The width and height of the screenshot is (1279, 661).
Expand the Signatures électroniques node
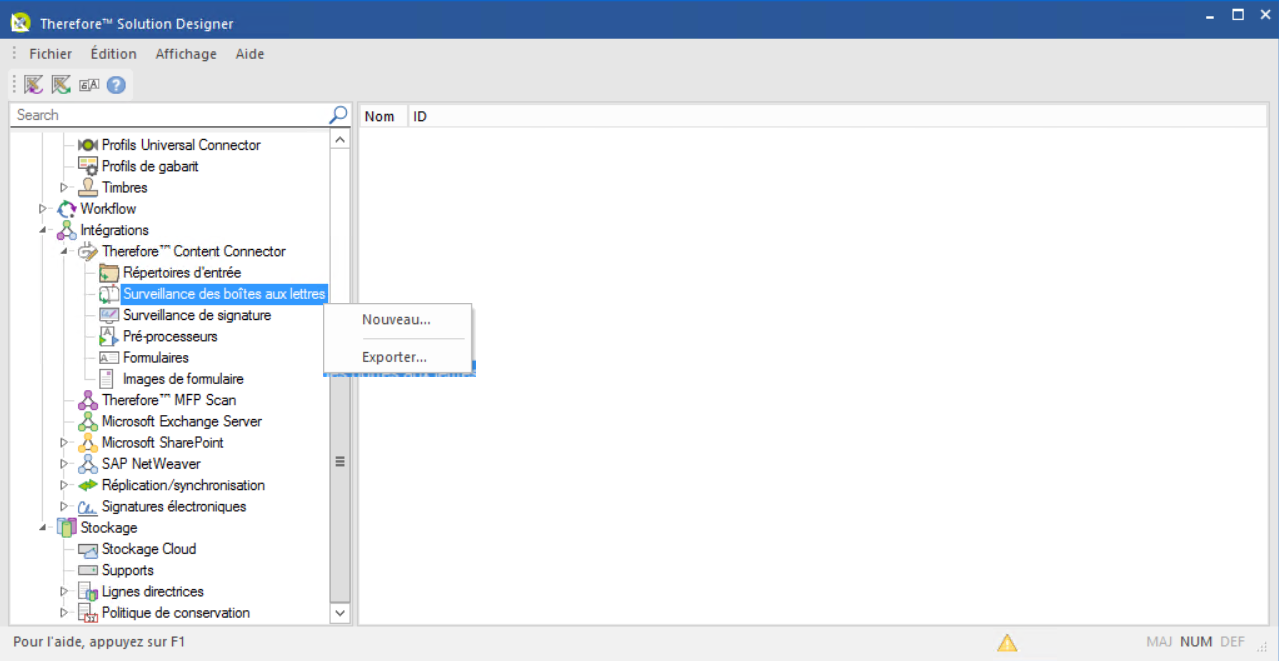click(64, 506)
